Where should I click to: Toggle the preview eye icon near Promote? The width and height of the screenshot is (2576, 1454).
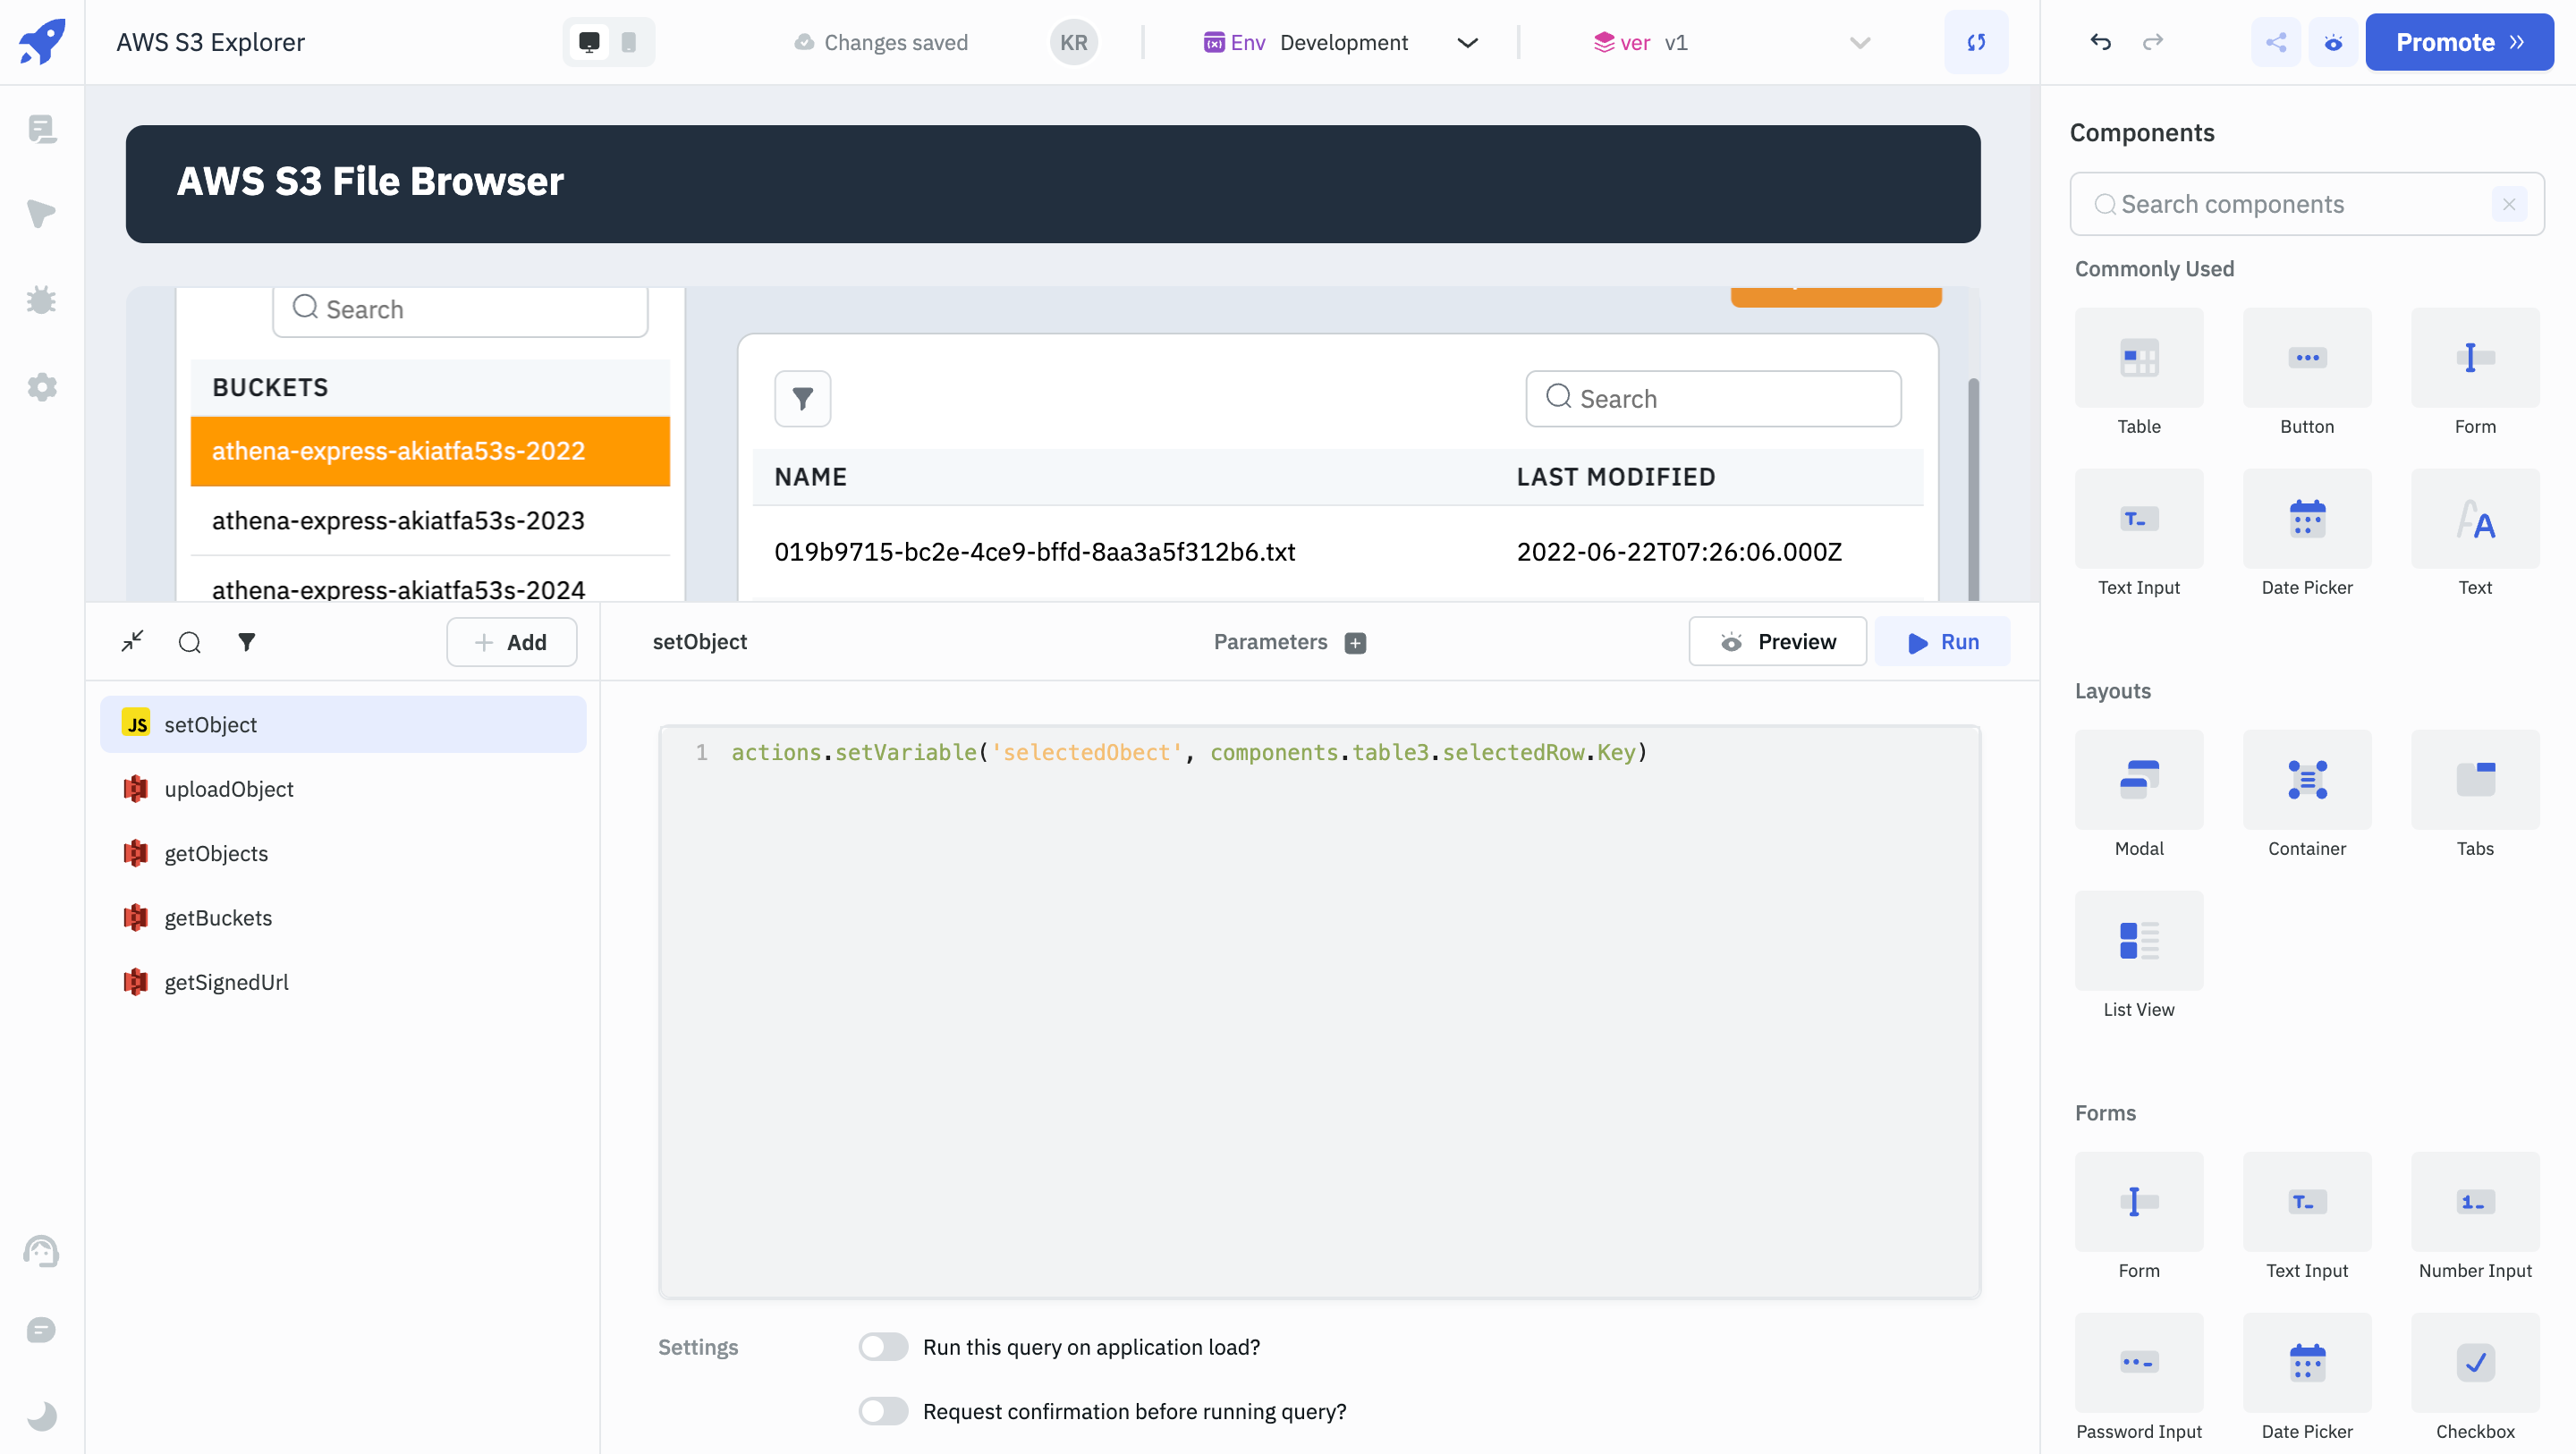(x=2333, y=42)
